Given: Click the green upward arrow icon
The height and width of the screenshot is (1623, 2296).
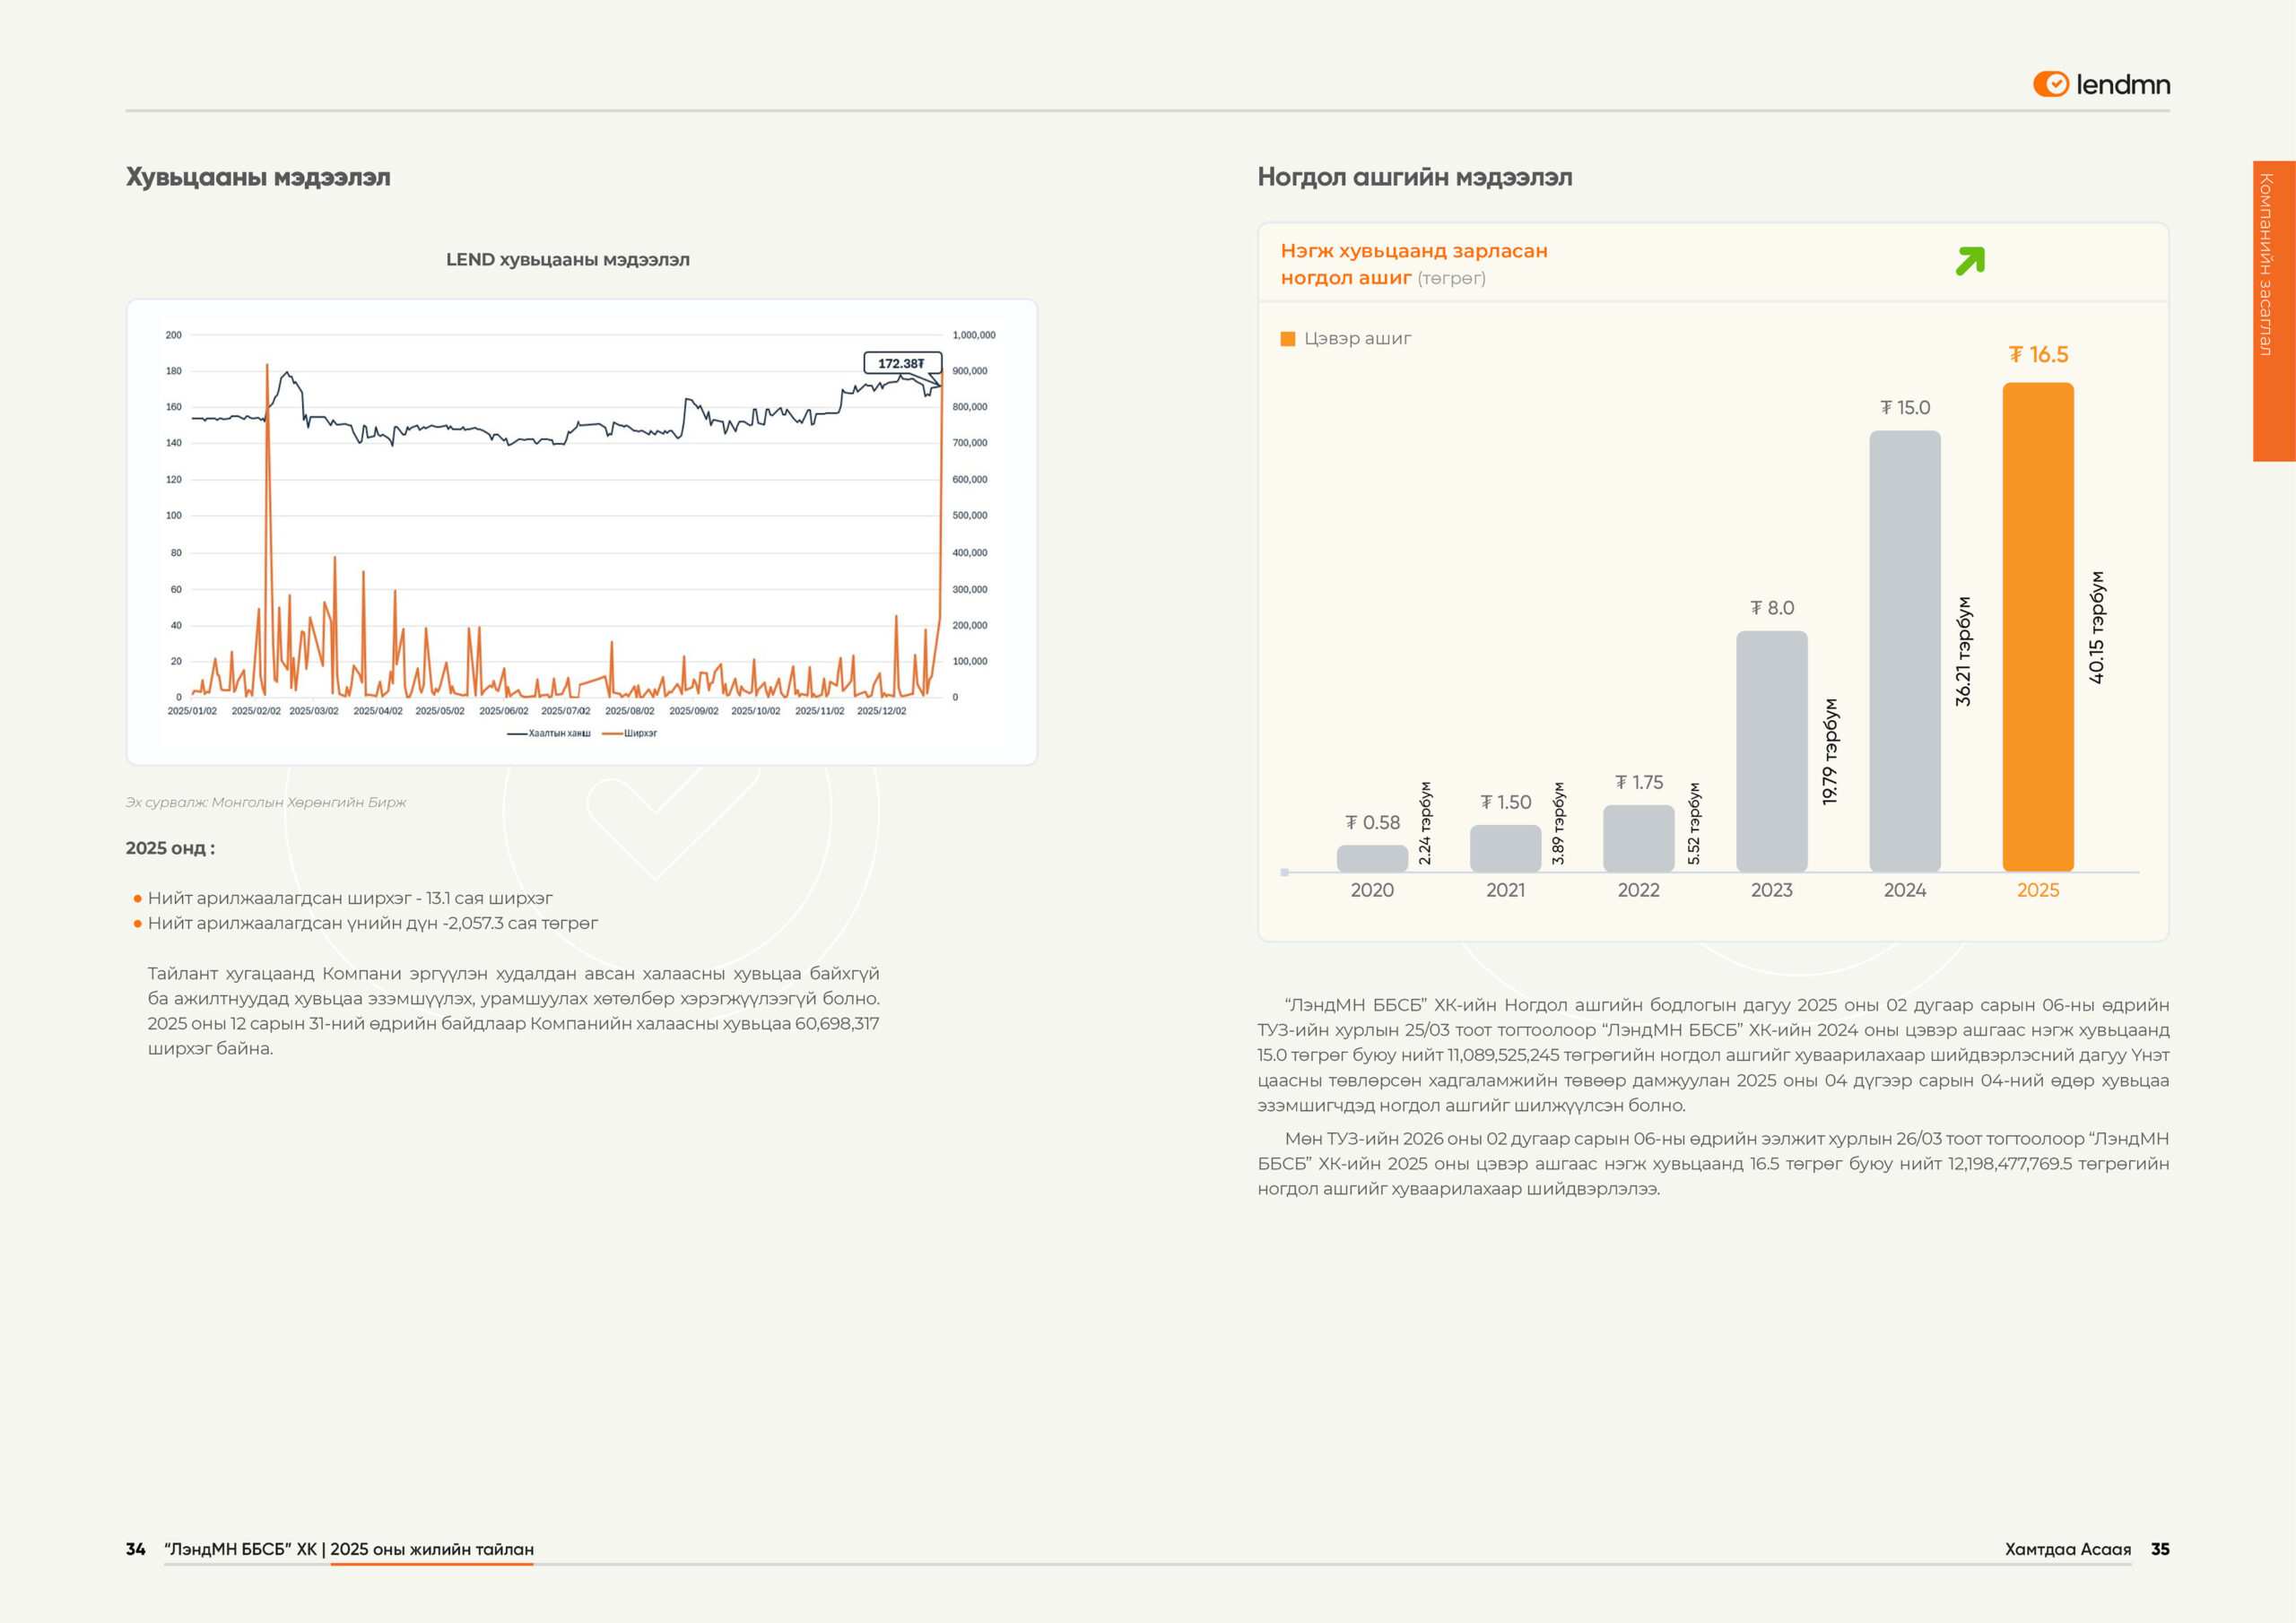Looking at the screenshot, I should [x=1970, y=261].
